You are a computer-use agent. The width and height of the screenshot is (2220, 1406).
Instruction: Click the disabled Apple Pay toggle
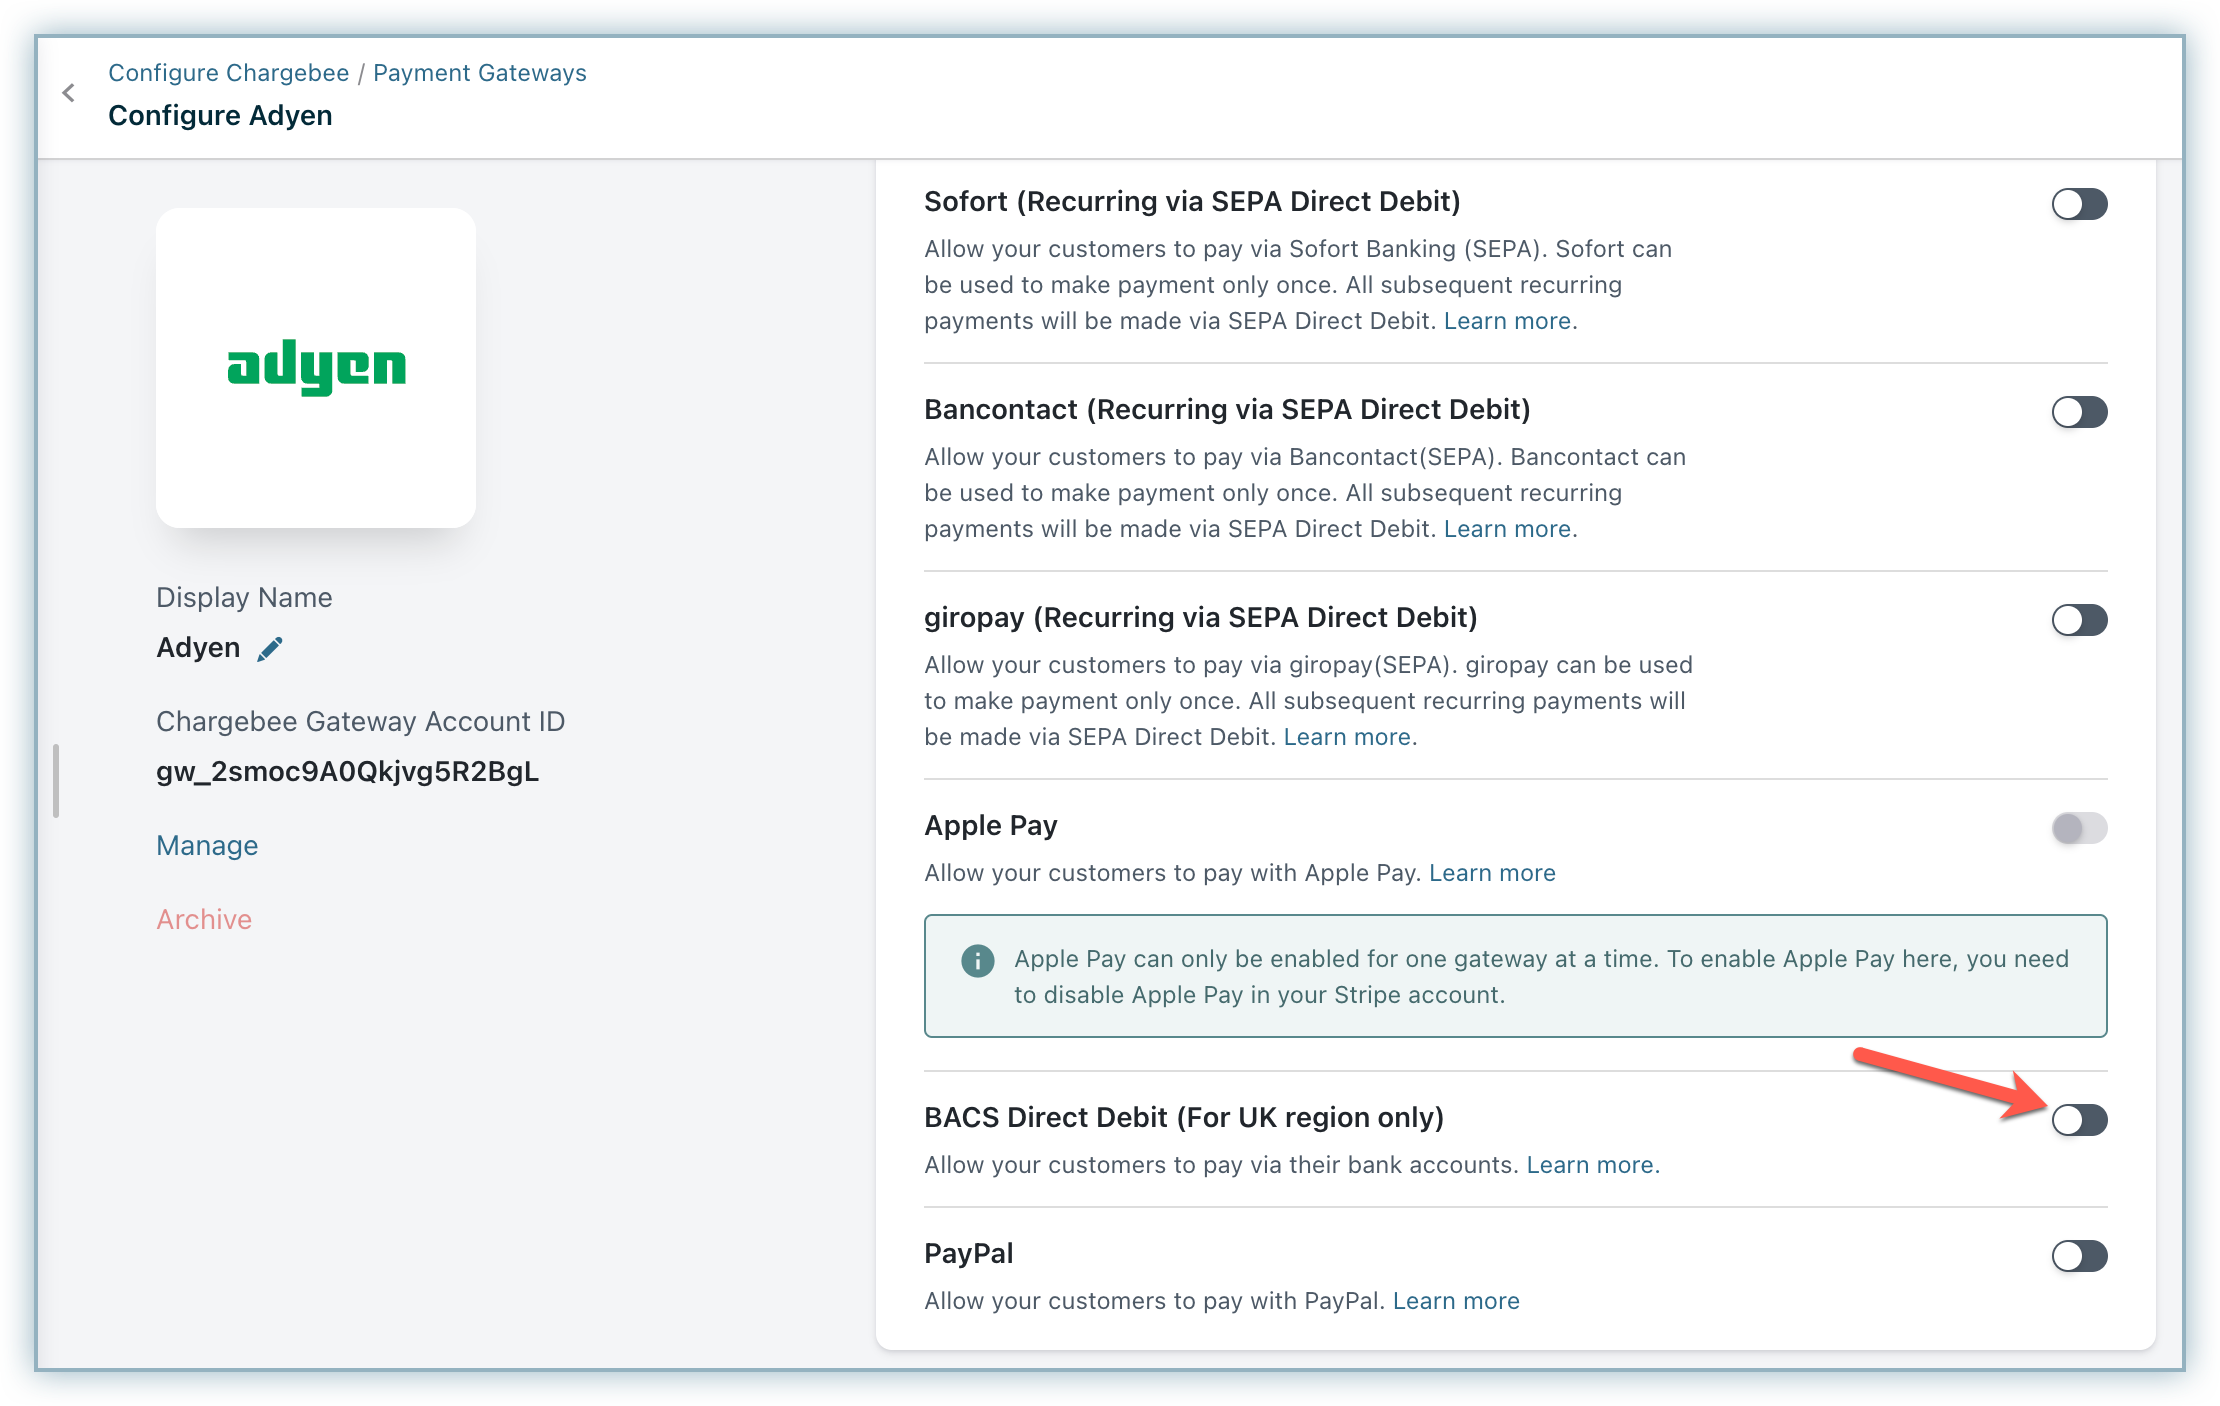(x=2079, y=828)
